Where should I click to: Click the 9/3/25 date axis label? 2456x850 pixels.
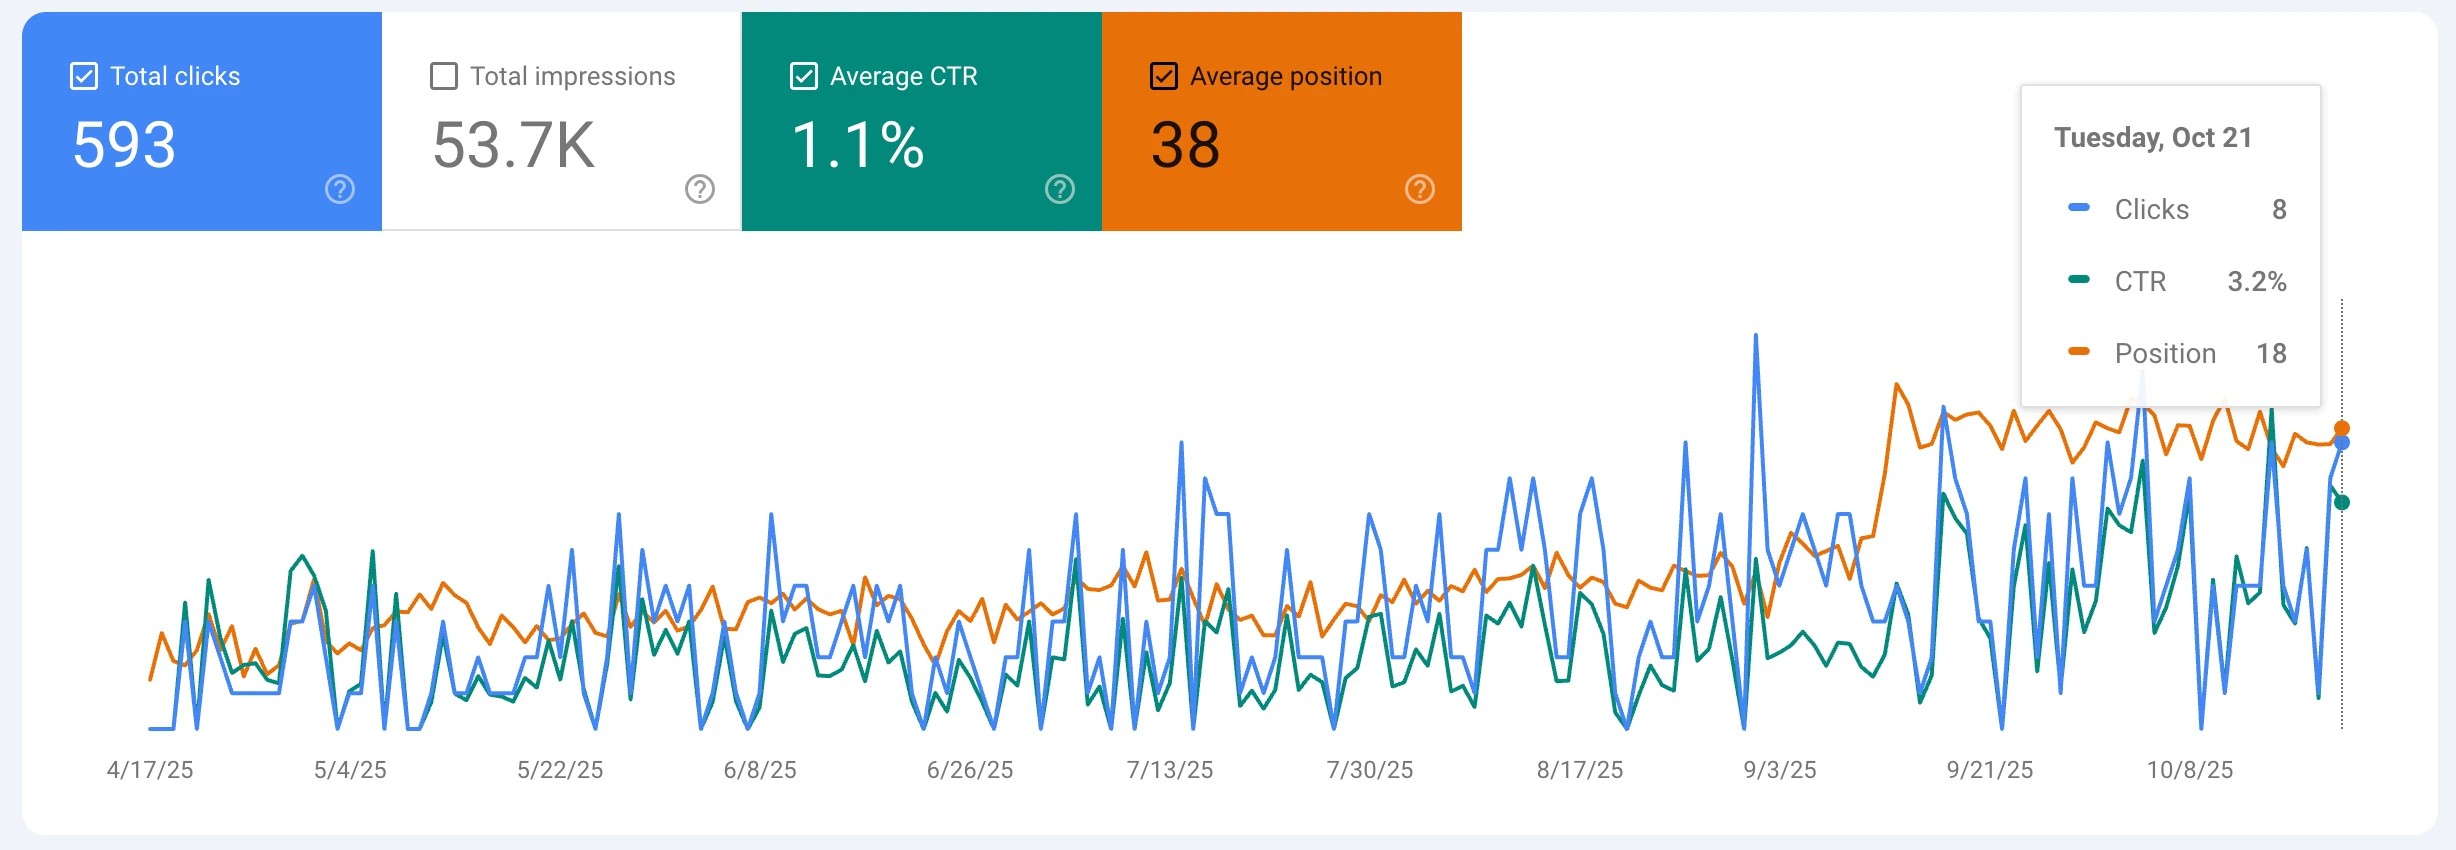tap(1780, 770)
